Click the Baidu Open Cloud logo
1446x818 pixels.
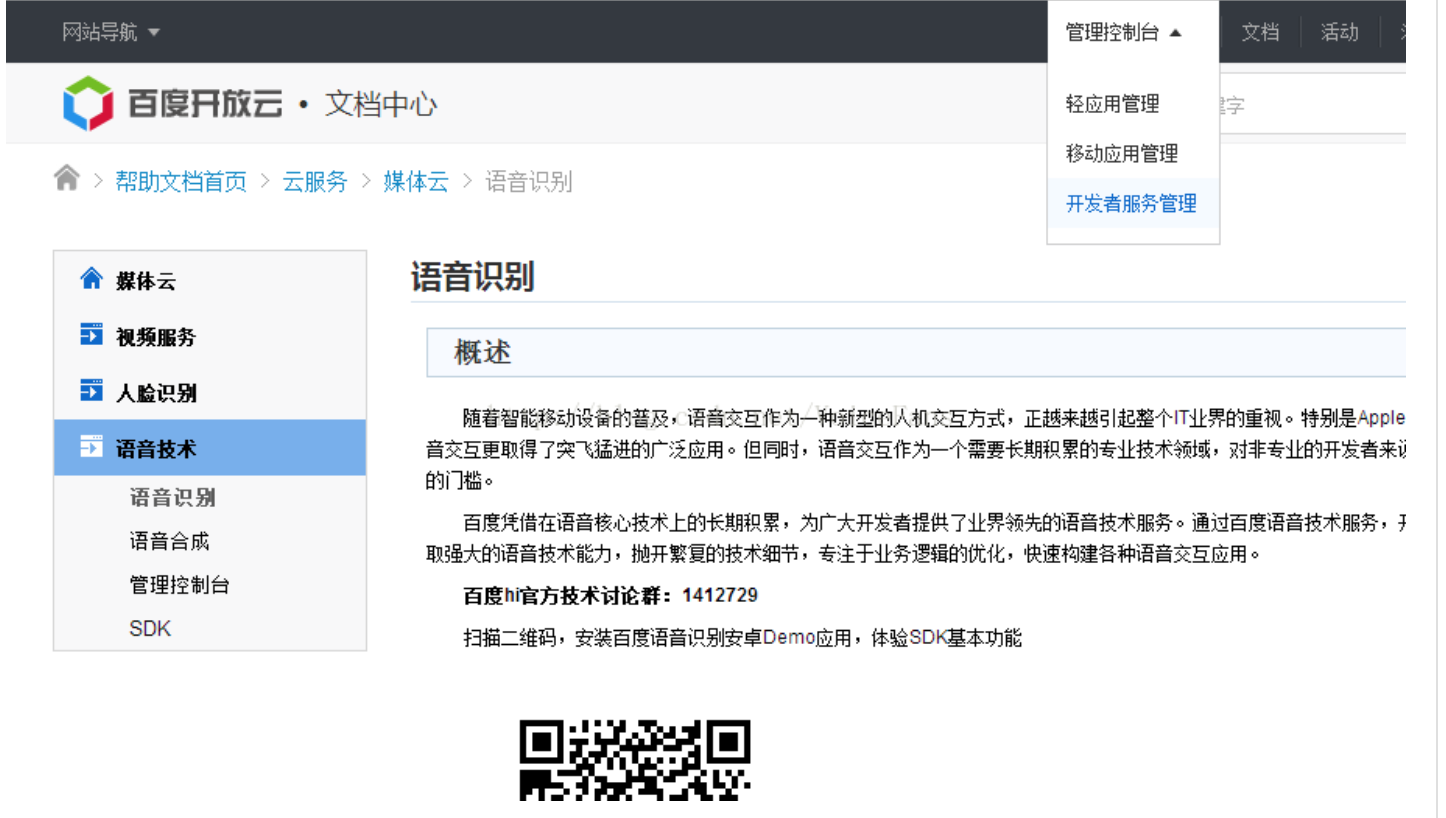[173, 104]
